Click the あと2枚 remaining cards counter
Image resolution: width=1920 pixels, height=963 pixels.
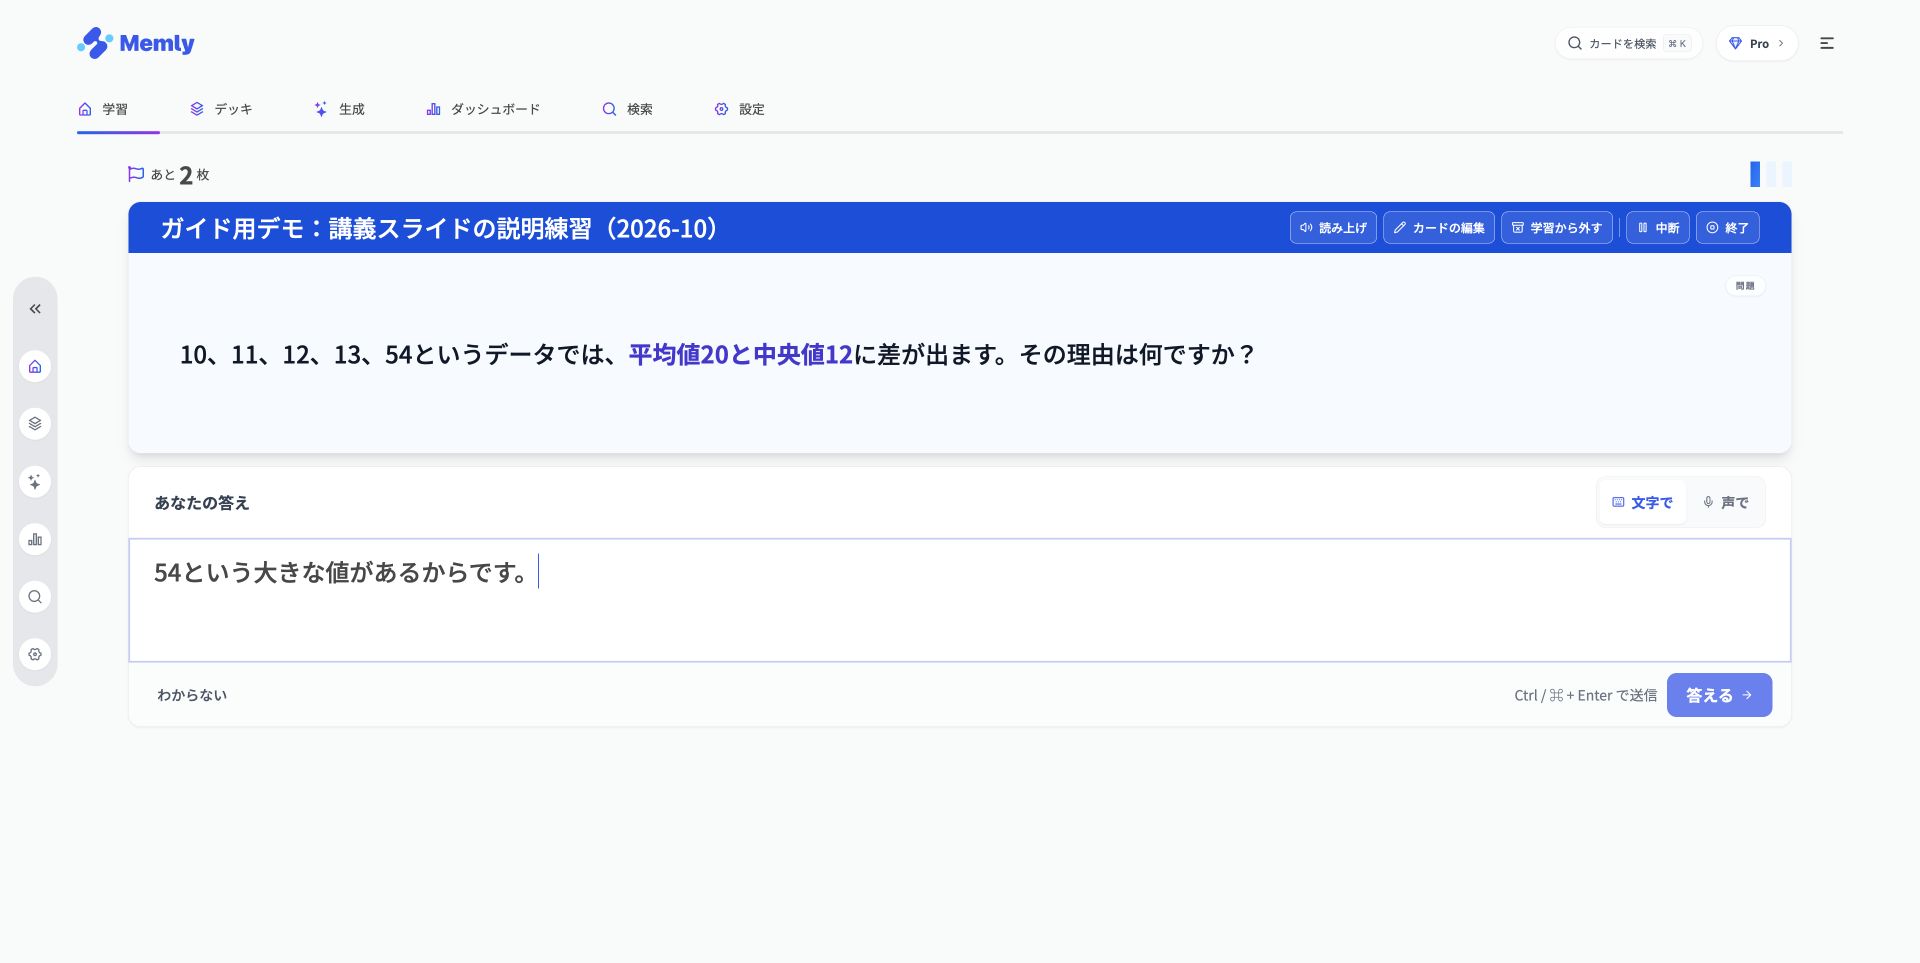pos(169,174)
